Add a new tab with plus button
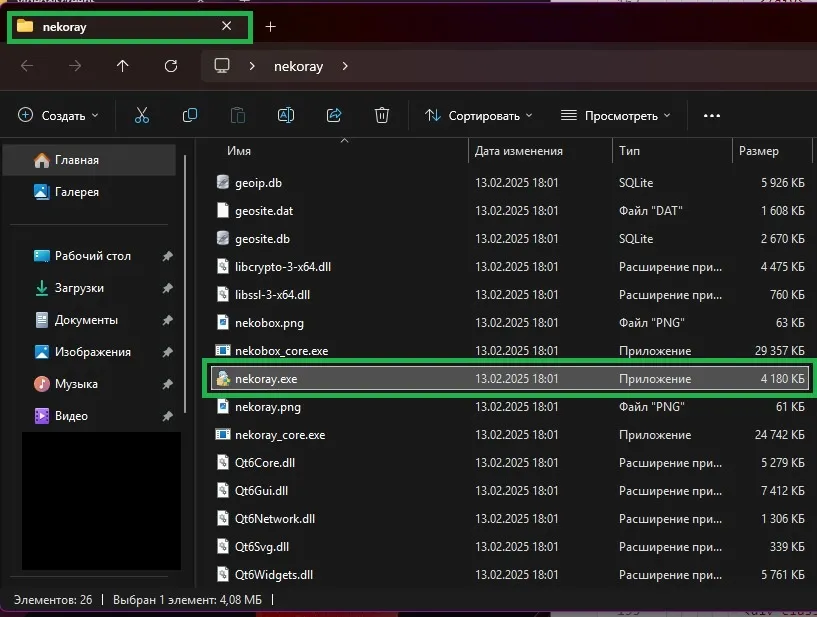The height and width of the screenshot is (617, 817). click(x=270, y=27)
